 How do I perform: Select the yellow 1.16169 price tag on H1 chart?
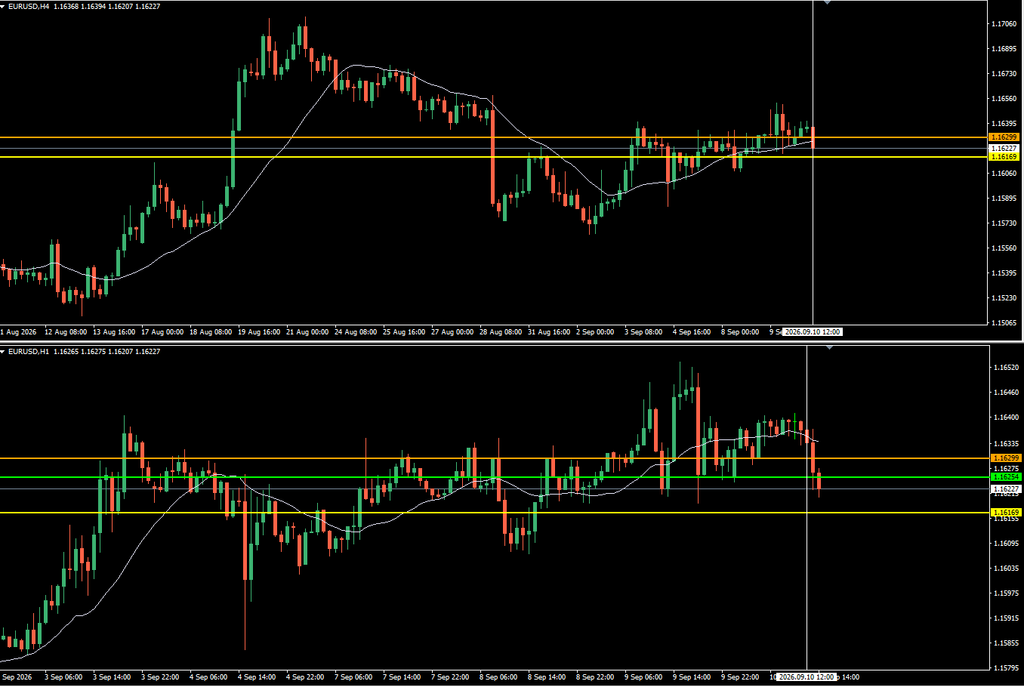[x=1006, y=513]
